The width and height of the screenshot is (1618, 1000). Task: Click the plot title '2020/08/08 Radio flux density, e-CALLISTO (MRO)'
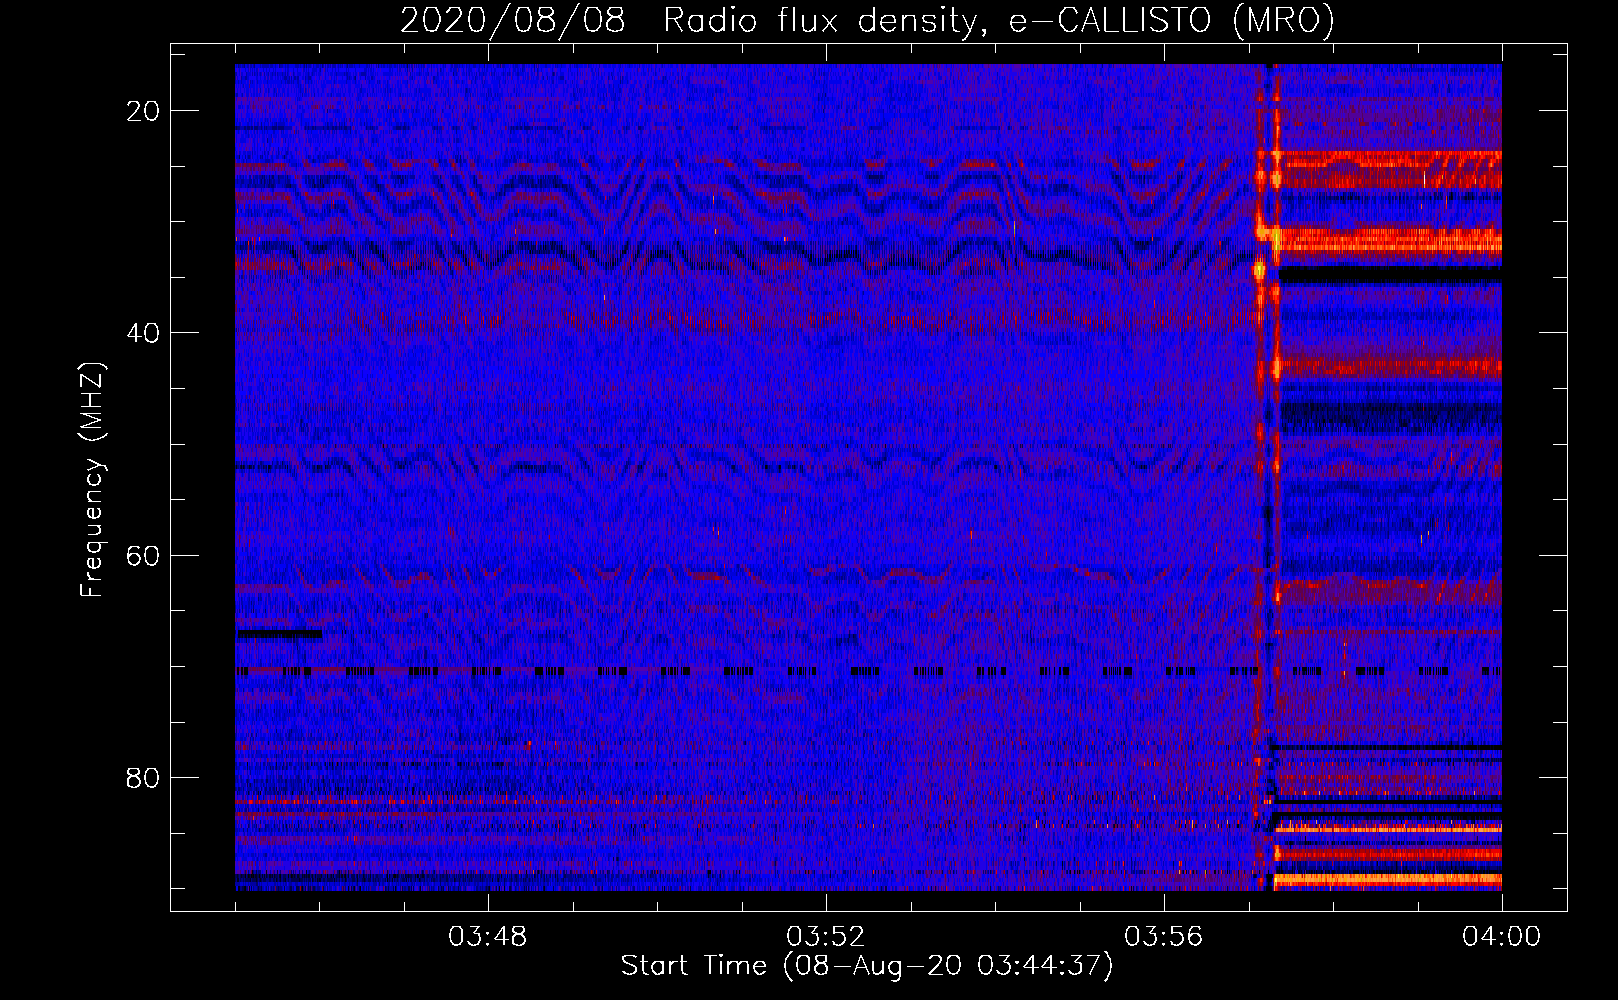(x=867, y=21)
